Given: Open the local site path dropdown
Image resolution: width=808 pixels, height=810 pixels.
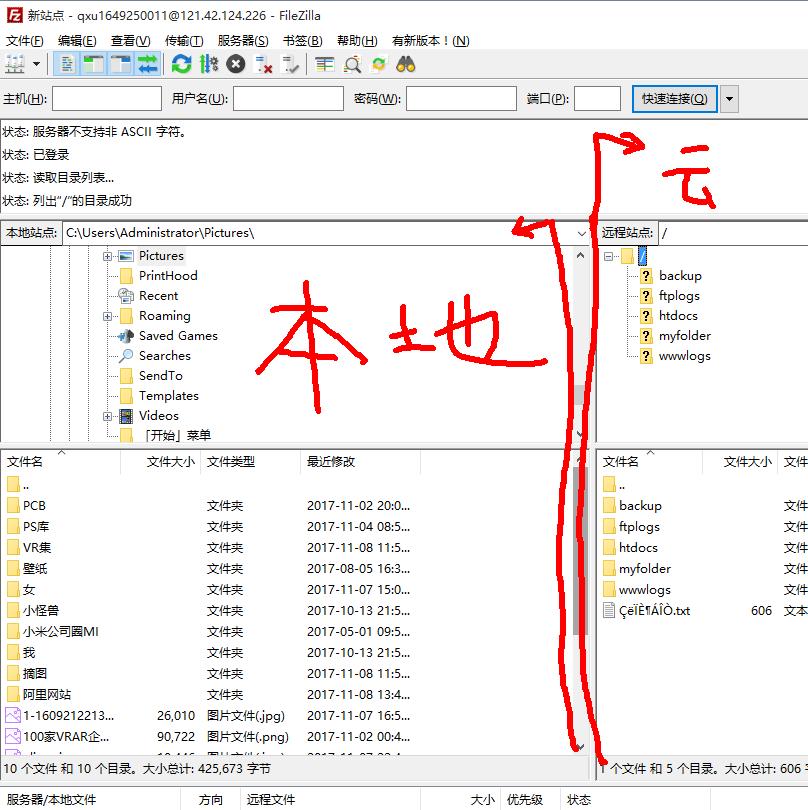Looking at the screenshot, I should pyautogui.click(x=582, y=233).
